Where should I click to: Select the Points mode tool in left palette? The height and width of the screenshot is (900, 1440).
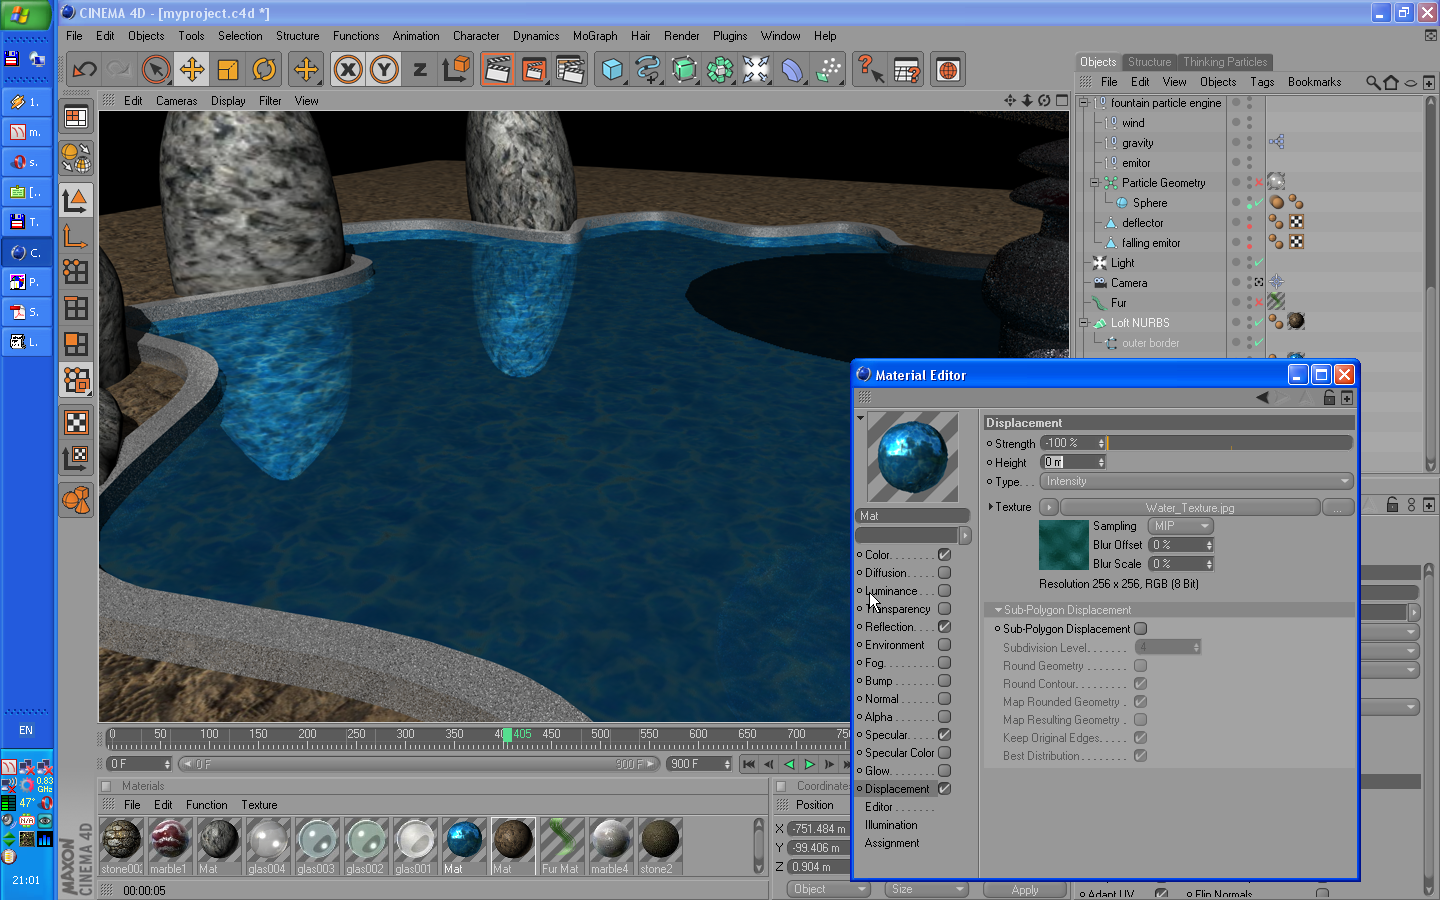pos(76,272)
